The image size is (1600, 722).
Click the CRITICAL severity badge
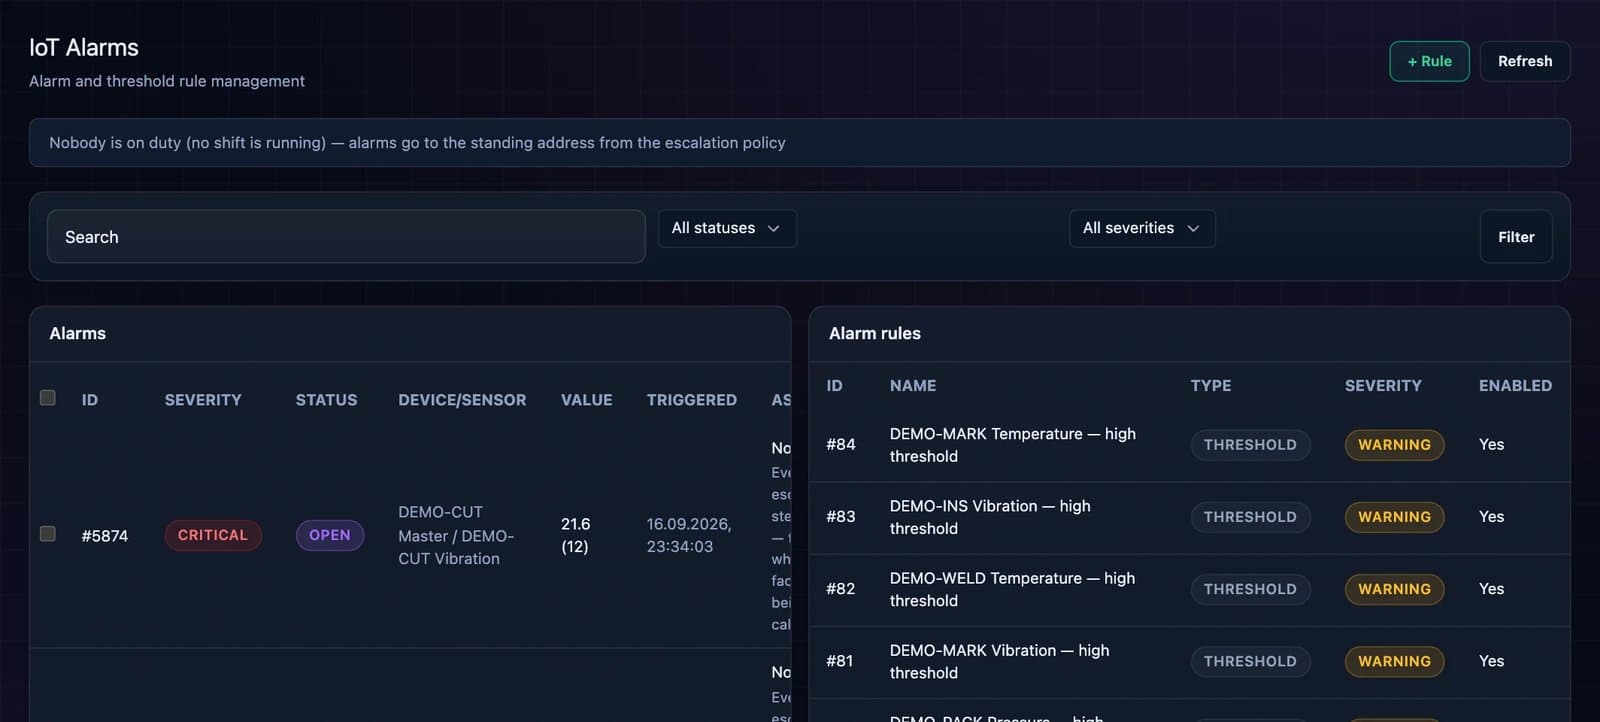(213, 535)
